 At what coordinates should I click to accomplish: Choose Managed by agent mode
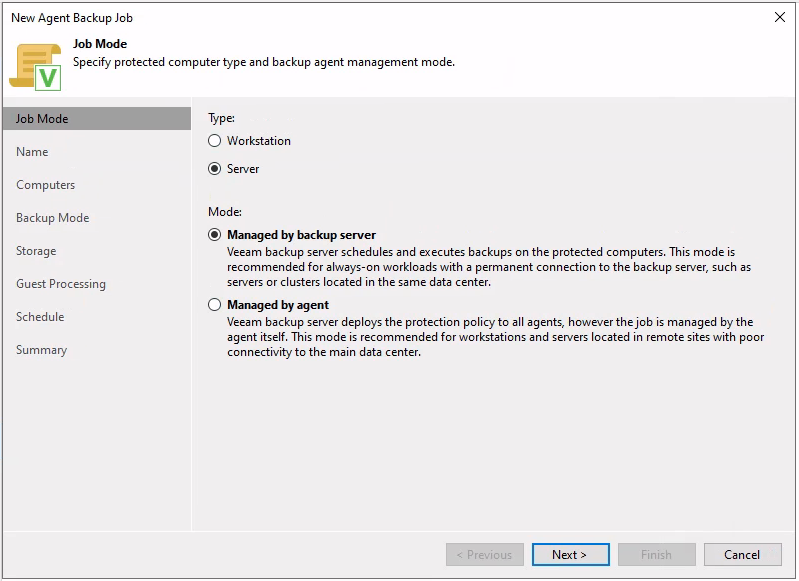point(215,305)
